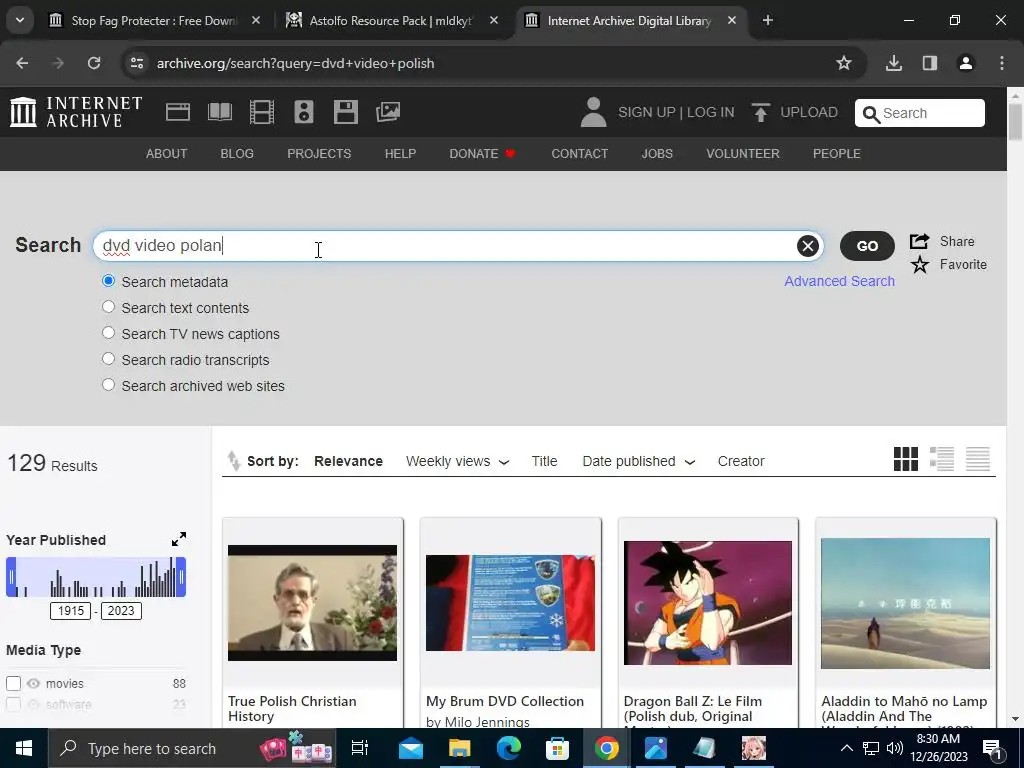The width and height of the screenshot is (1024, 768).
Task: Bookmark this page with star icon
Action: [844, 63]
